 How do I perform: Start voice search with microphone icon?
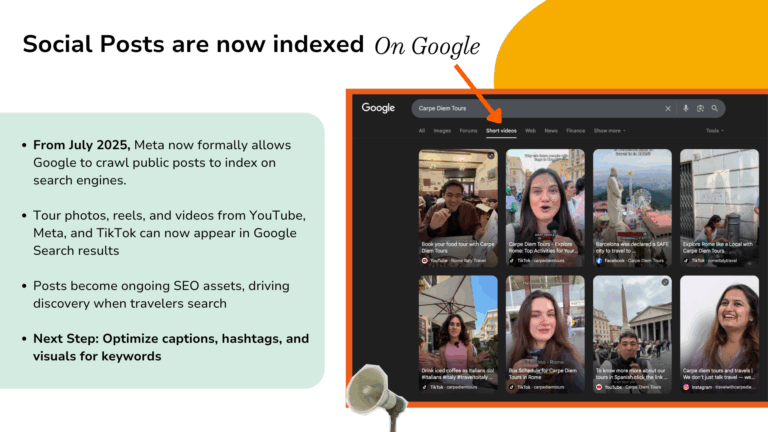[686, 108]
